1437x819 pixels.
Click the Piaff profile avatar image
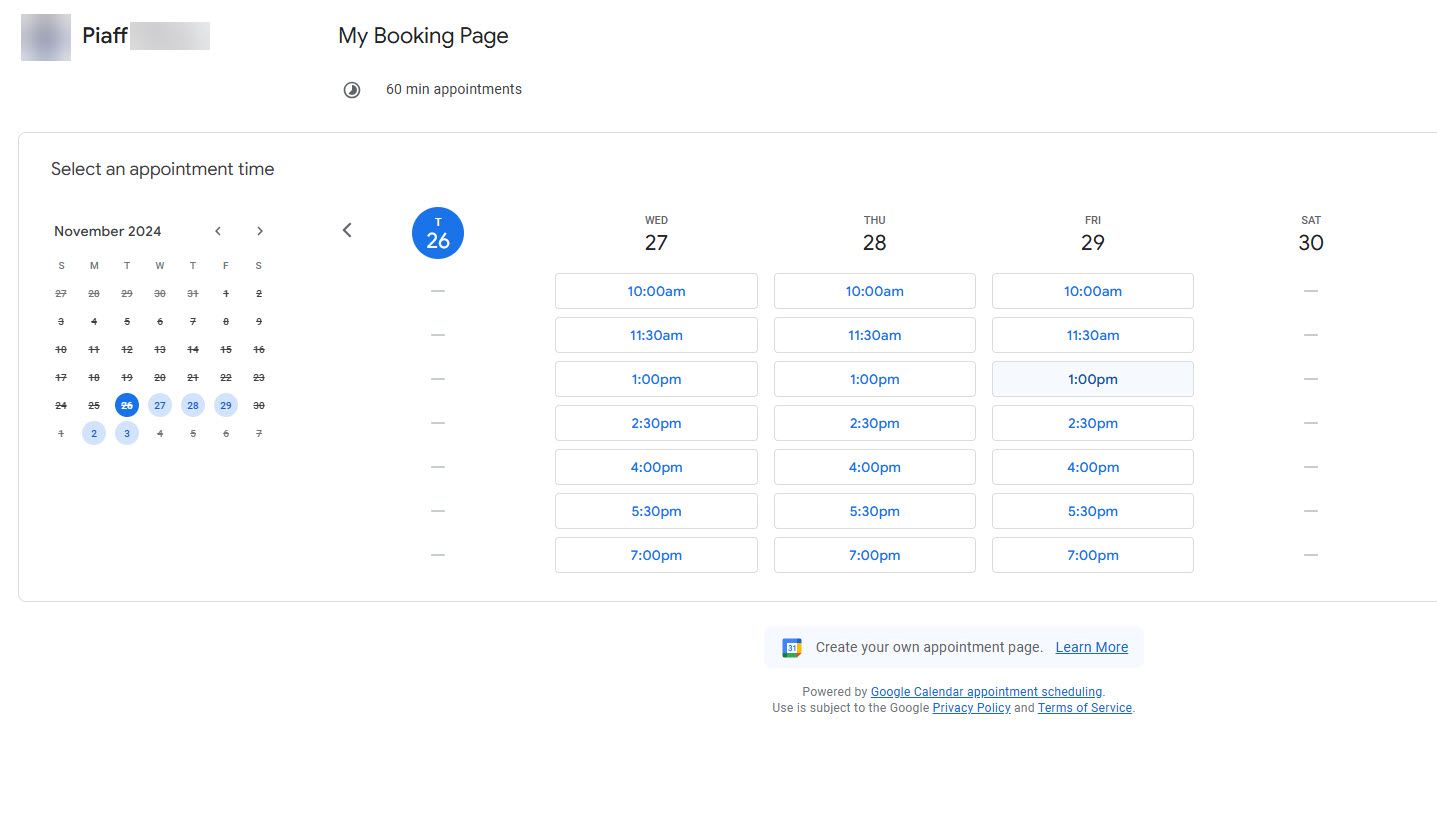coord(45,36)
